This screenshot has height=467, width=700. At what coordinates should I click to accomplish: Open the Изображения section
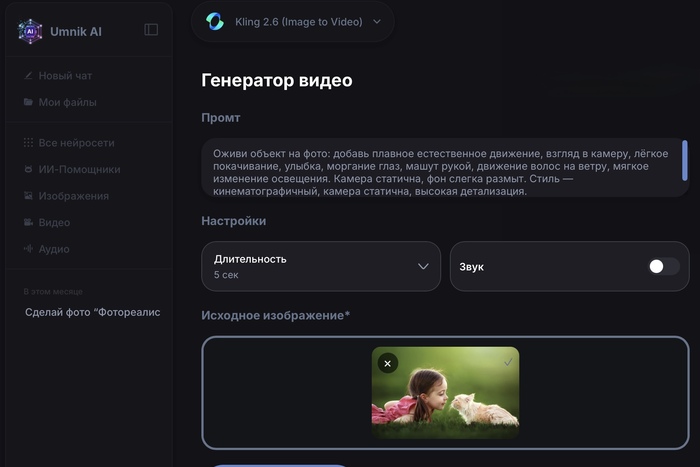point(73,196)
